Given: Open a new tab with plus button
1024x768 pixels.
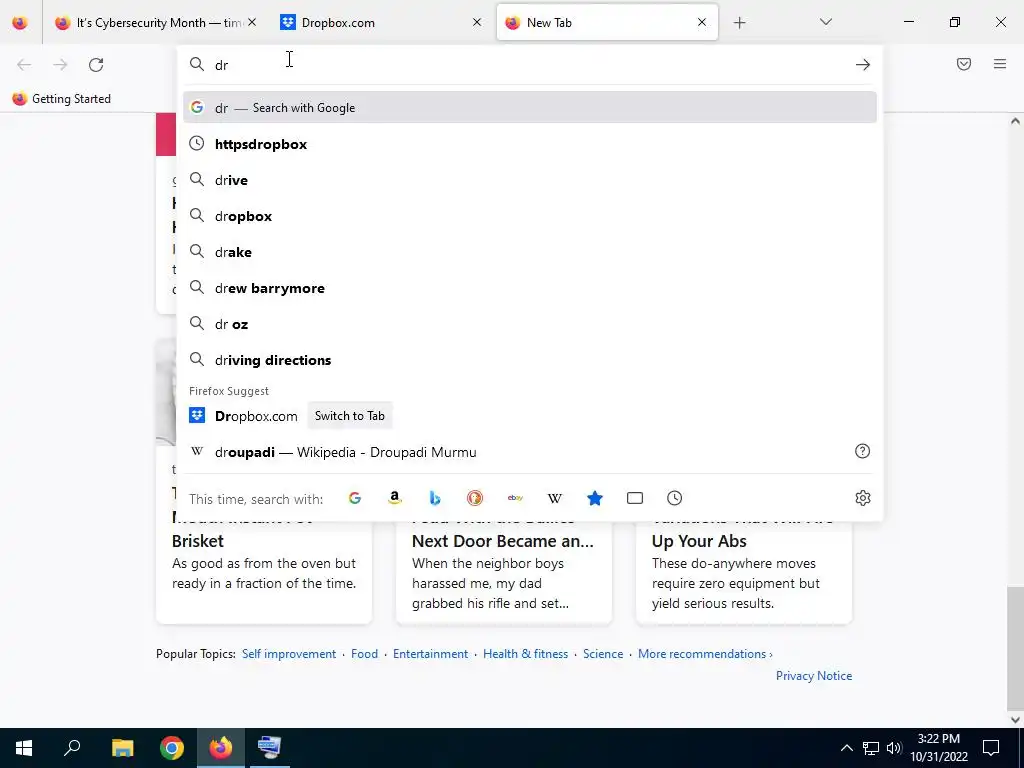Looking at the screenshot, I should pos(739,23).
